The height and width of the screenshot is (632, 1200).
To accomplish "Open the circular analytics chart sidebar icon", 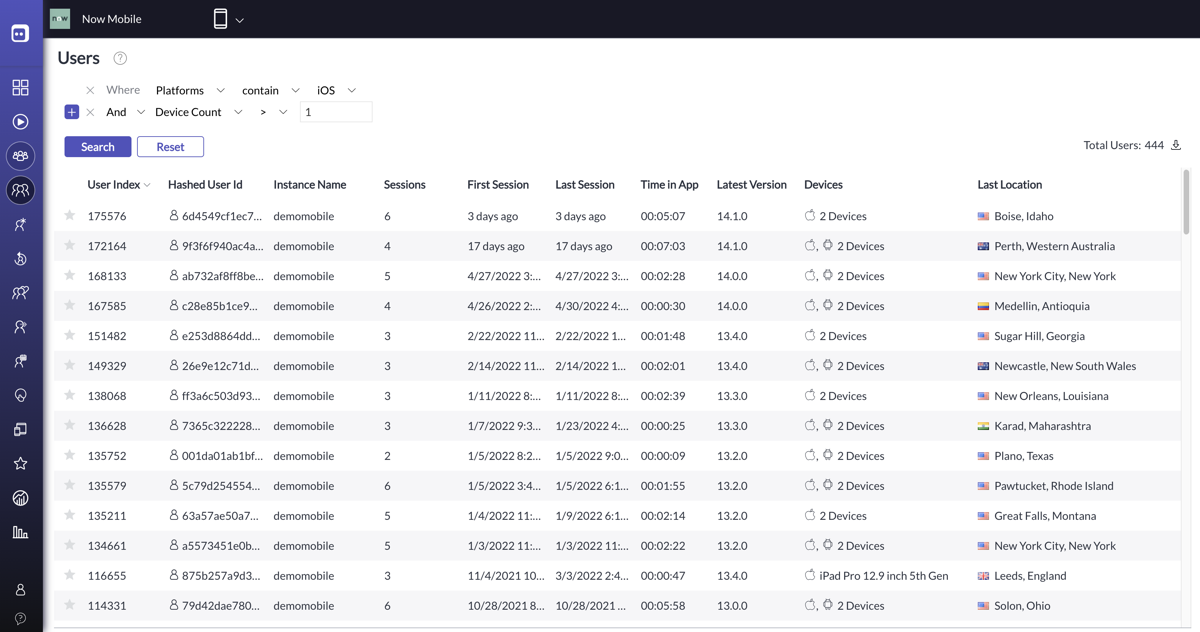I will 20,498.
